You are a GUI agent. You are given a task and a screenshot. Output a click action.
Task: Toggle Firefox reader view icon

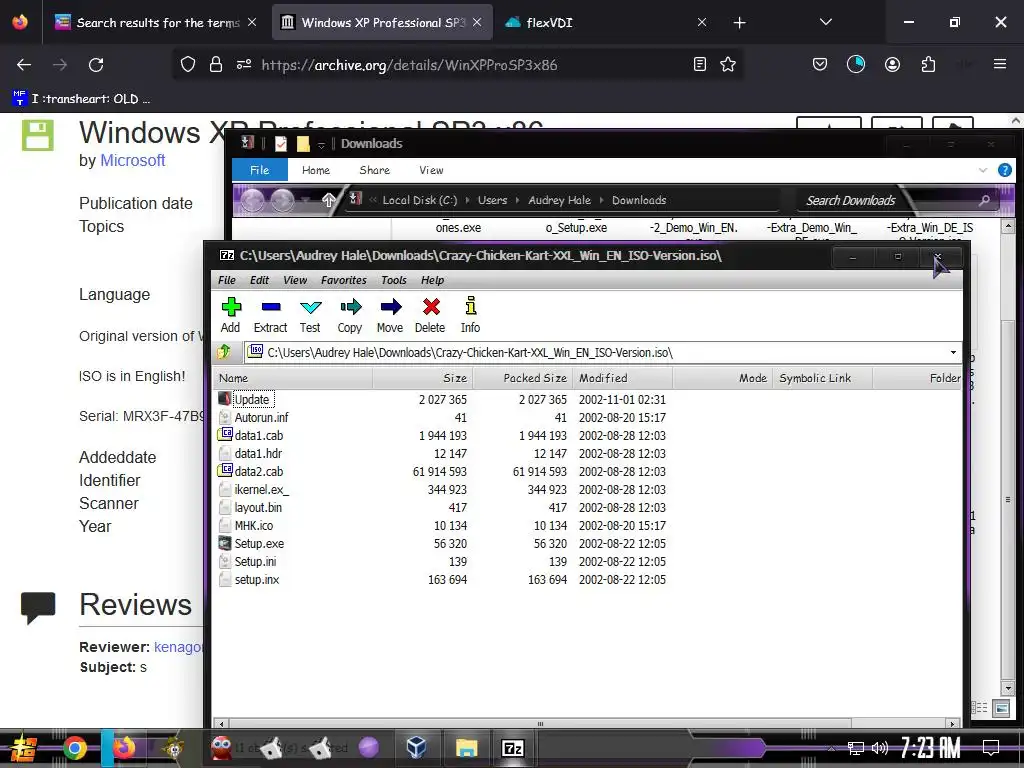click(700, 64)
